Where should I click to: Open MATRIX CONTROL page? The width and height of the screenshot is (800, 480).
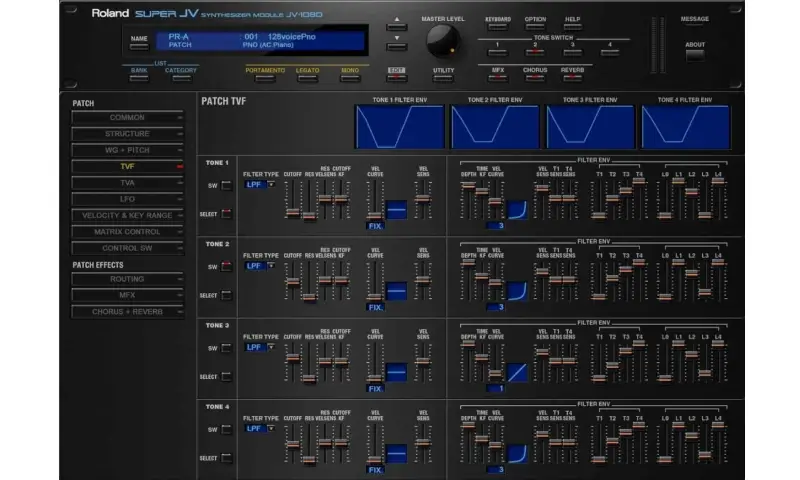127,232
